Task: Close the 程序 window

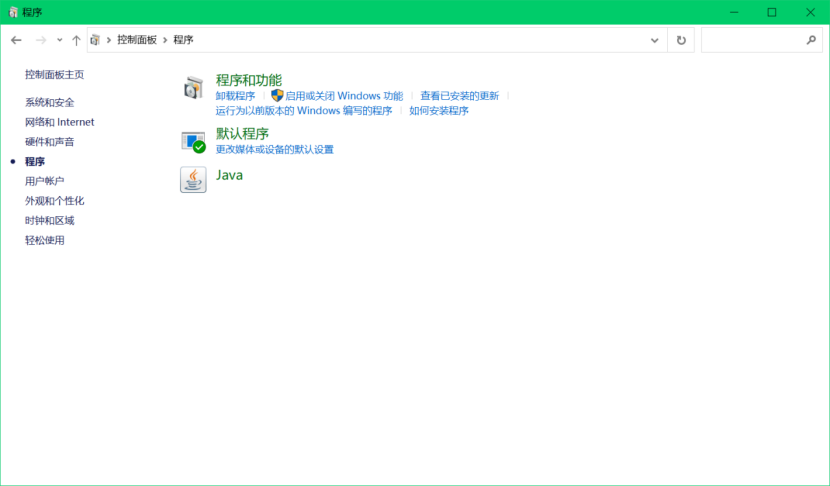Action: click(810, 12)
